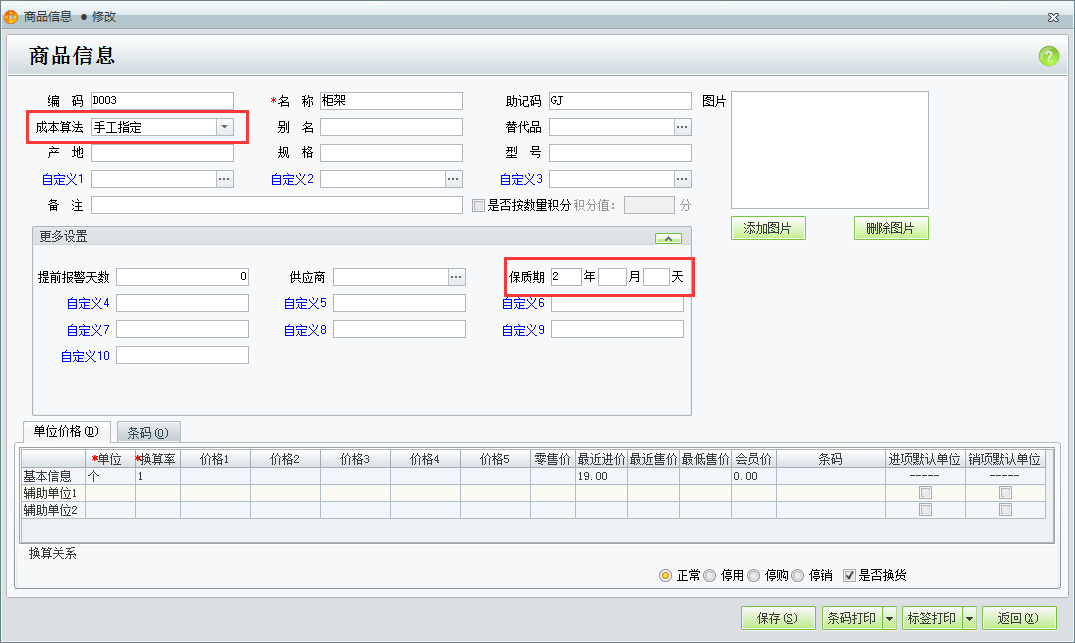The height and width of the screenshot is (643, 1075).
Task: Open the 替代品 lookup ellipsis icon
Action: click(x=681, y=126)
